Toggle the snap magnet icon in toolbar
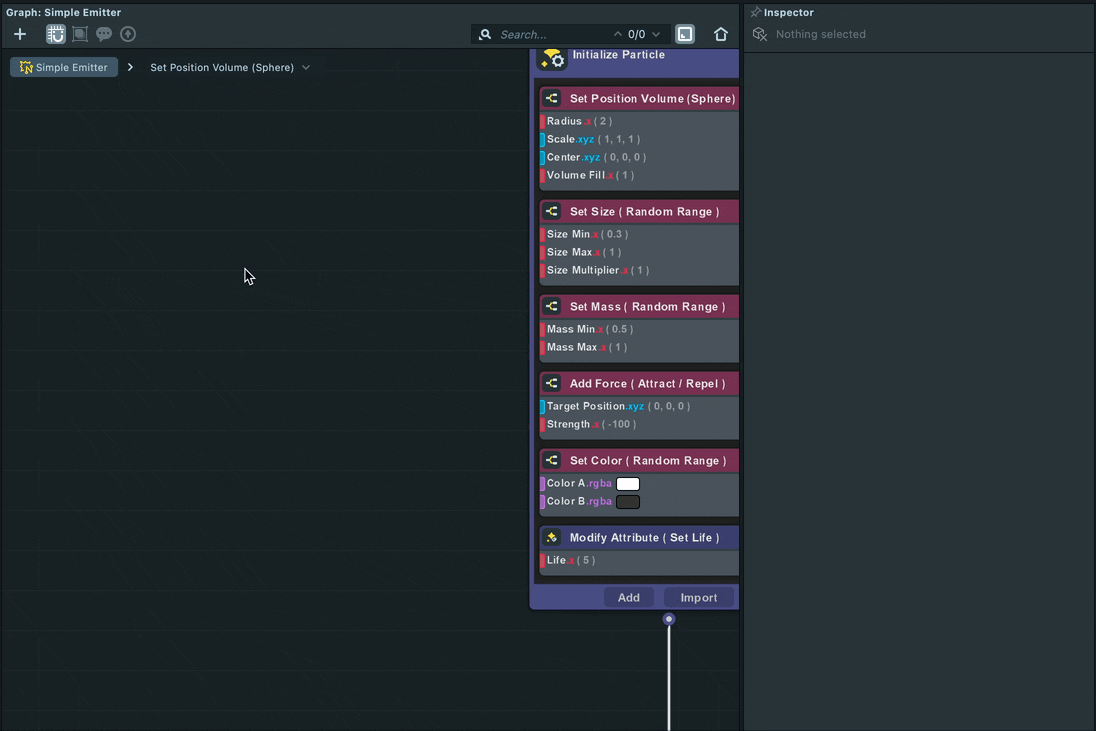Viewport: 1096px width, 731px height. tap(56, 34)
